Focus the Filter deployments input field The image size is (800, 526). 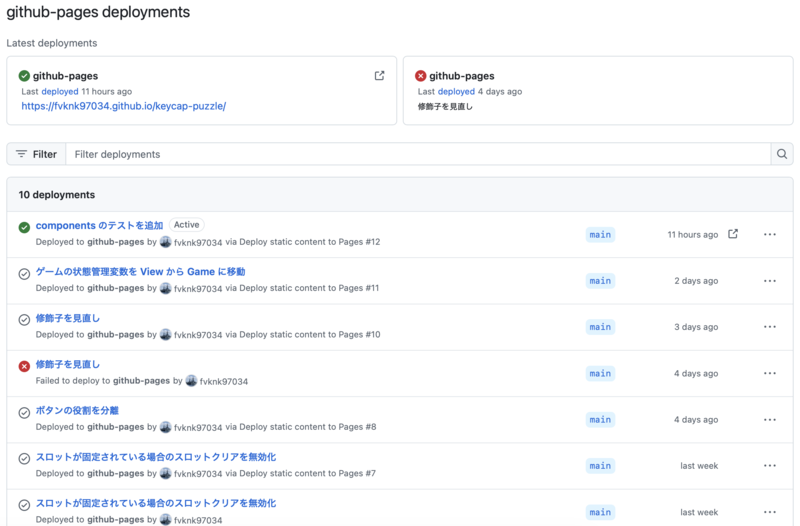418,154
